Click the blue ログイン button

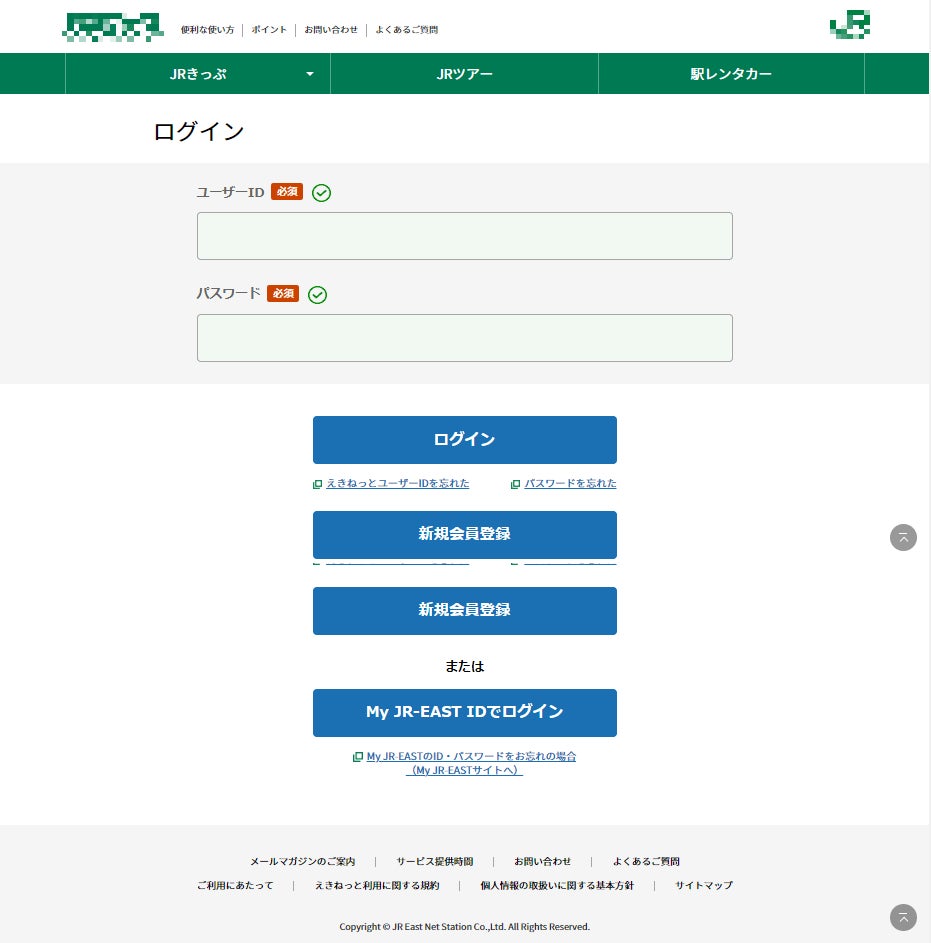coord(465,440)
